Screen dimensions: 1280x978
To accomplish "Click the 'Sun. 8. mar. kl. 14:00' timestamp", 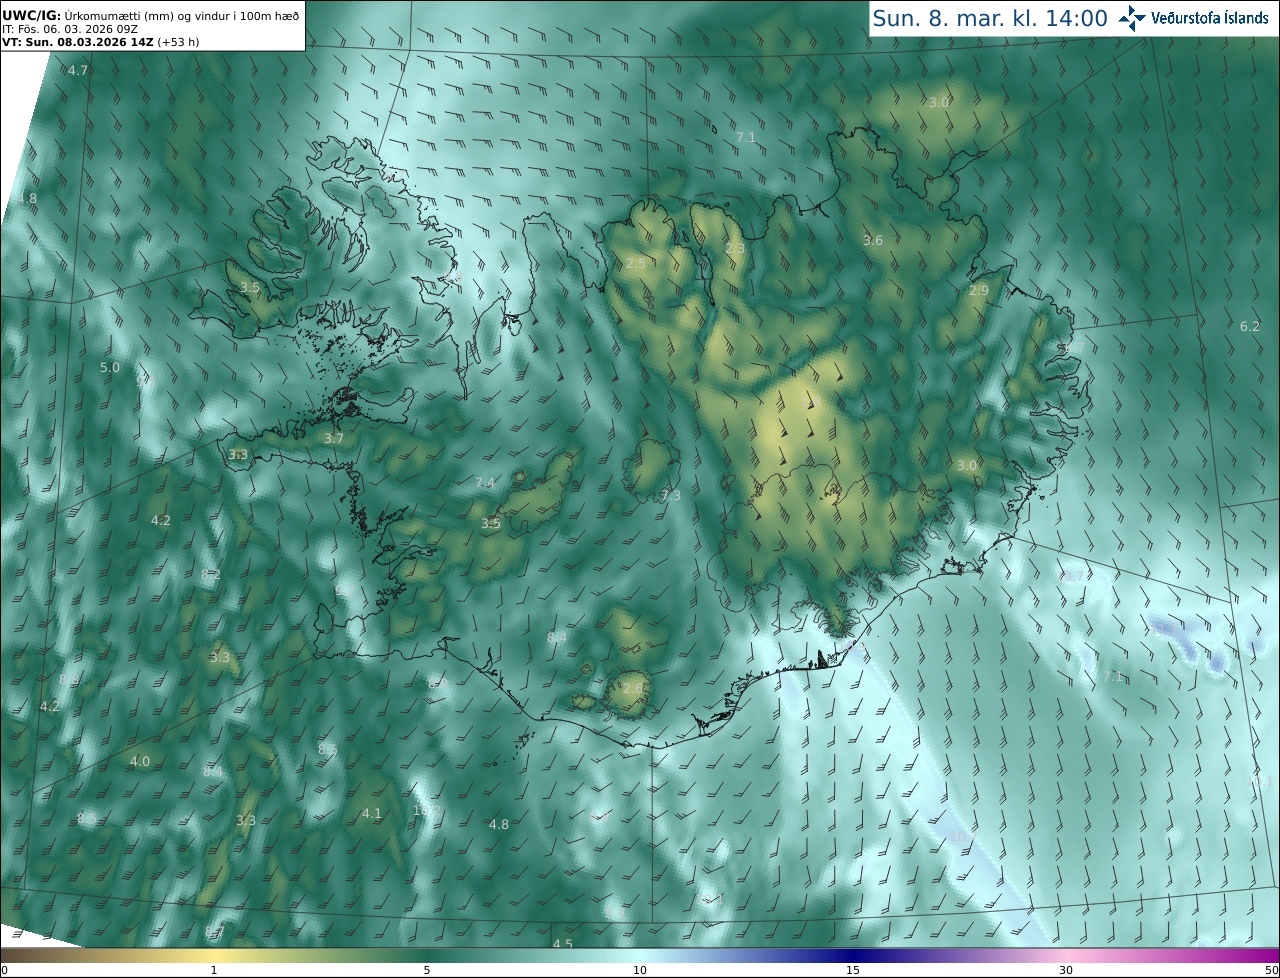I will (x=990, y=18).
